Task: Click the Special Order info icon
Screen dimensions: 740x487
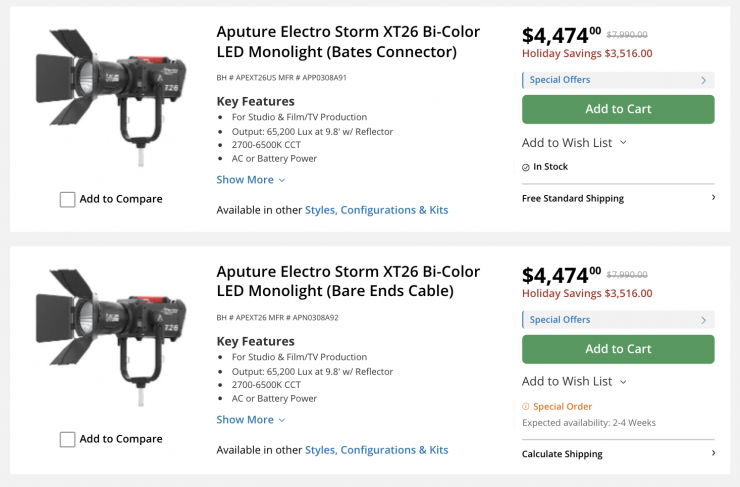Action: 526,406
